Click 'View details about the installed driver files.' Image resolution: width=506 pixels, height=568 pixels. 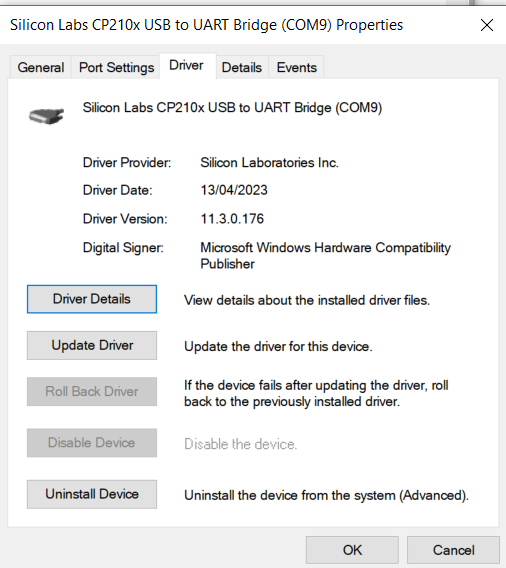click(307, 300)
